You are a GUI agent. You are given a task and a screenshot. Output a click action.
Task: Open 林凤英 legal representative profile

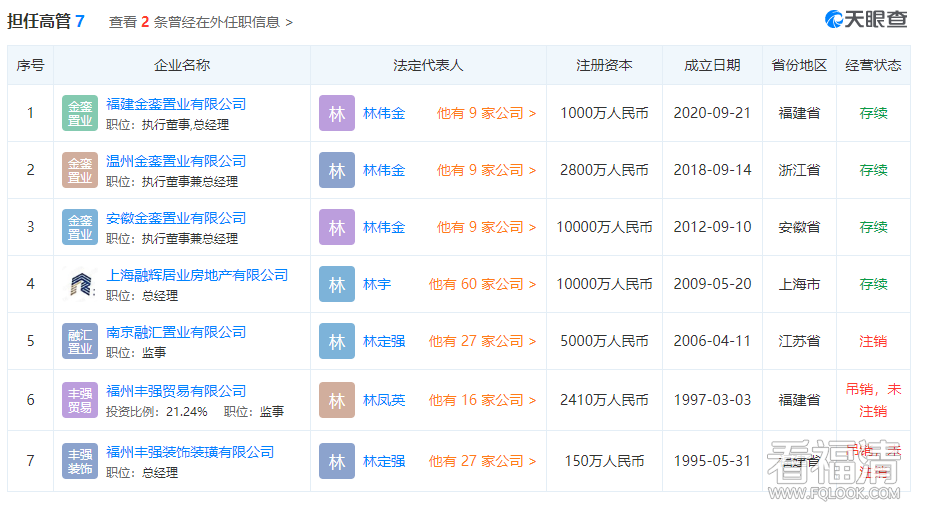pos(384,400)
